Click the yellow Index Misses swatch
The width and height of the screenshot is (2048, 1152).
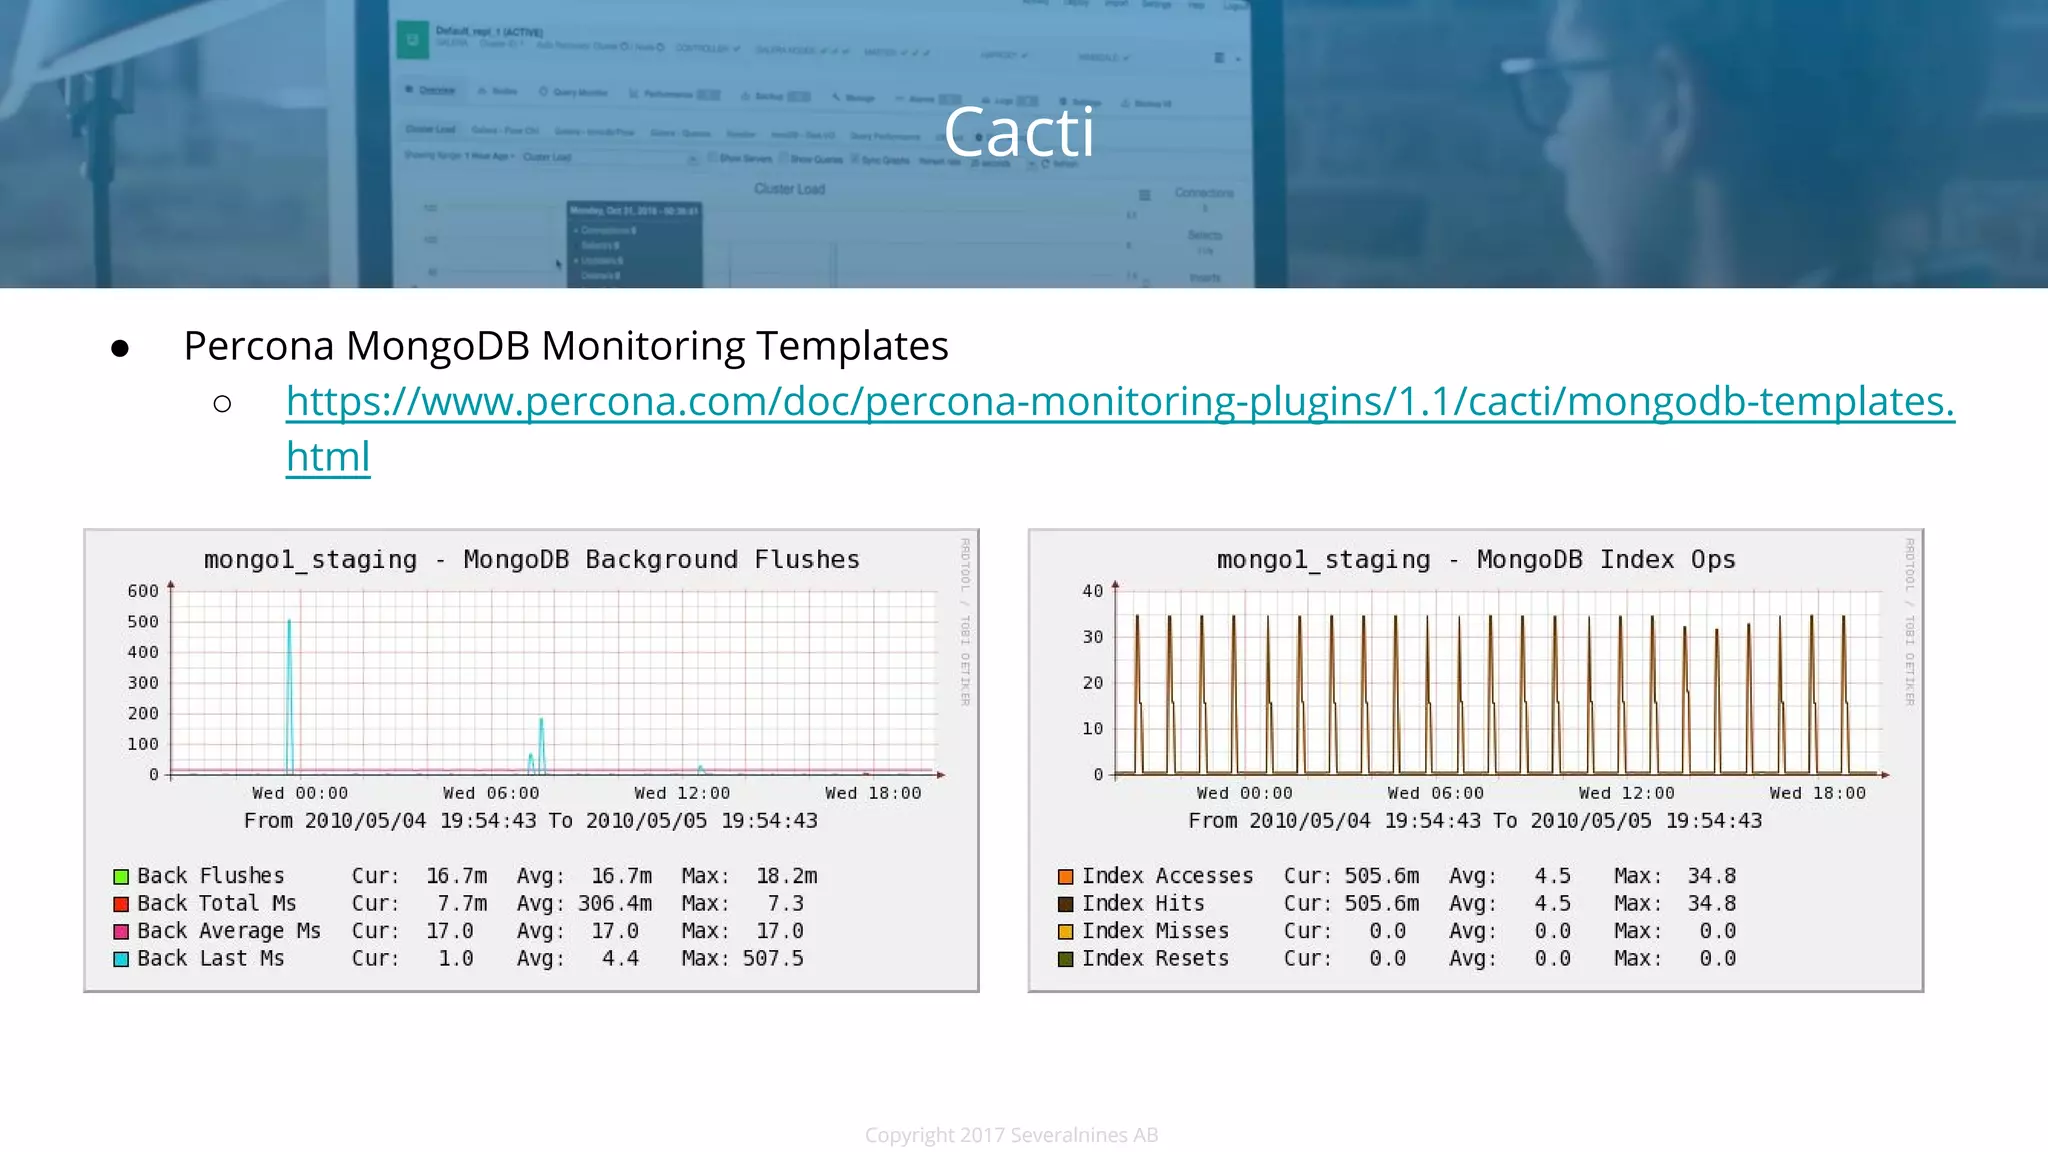[x=1066, y=932]
